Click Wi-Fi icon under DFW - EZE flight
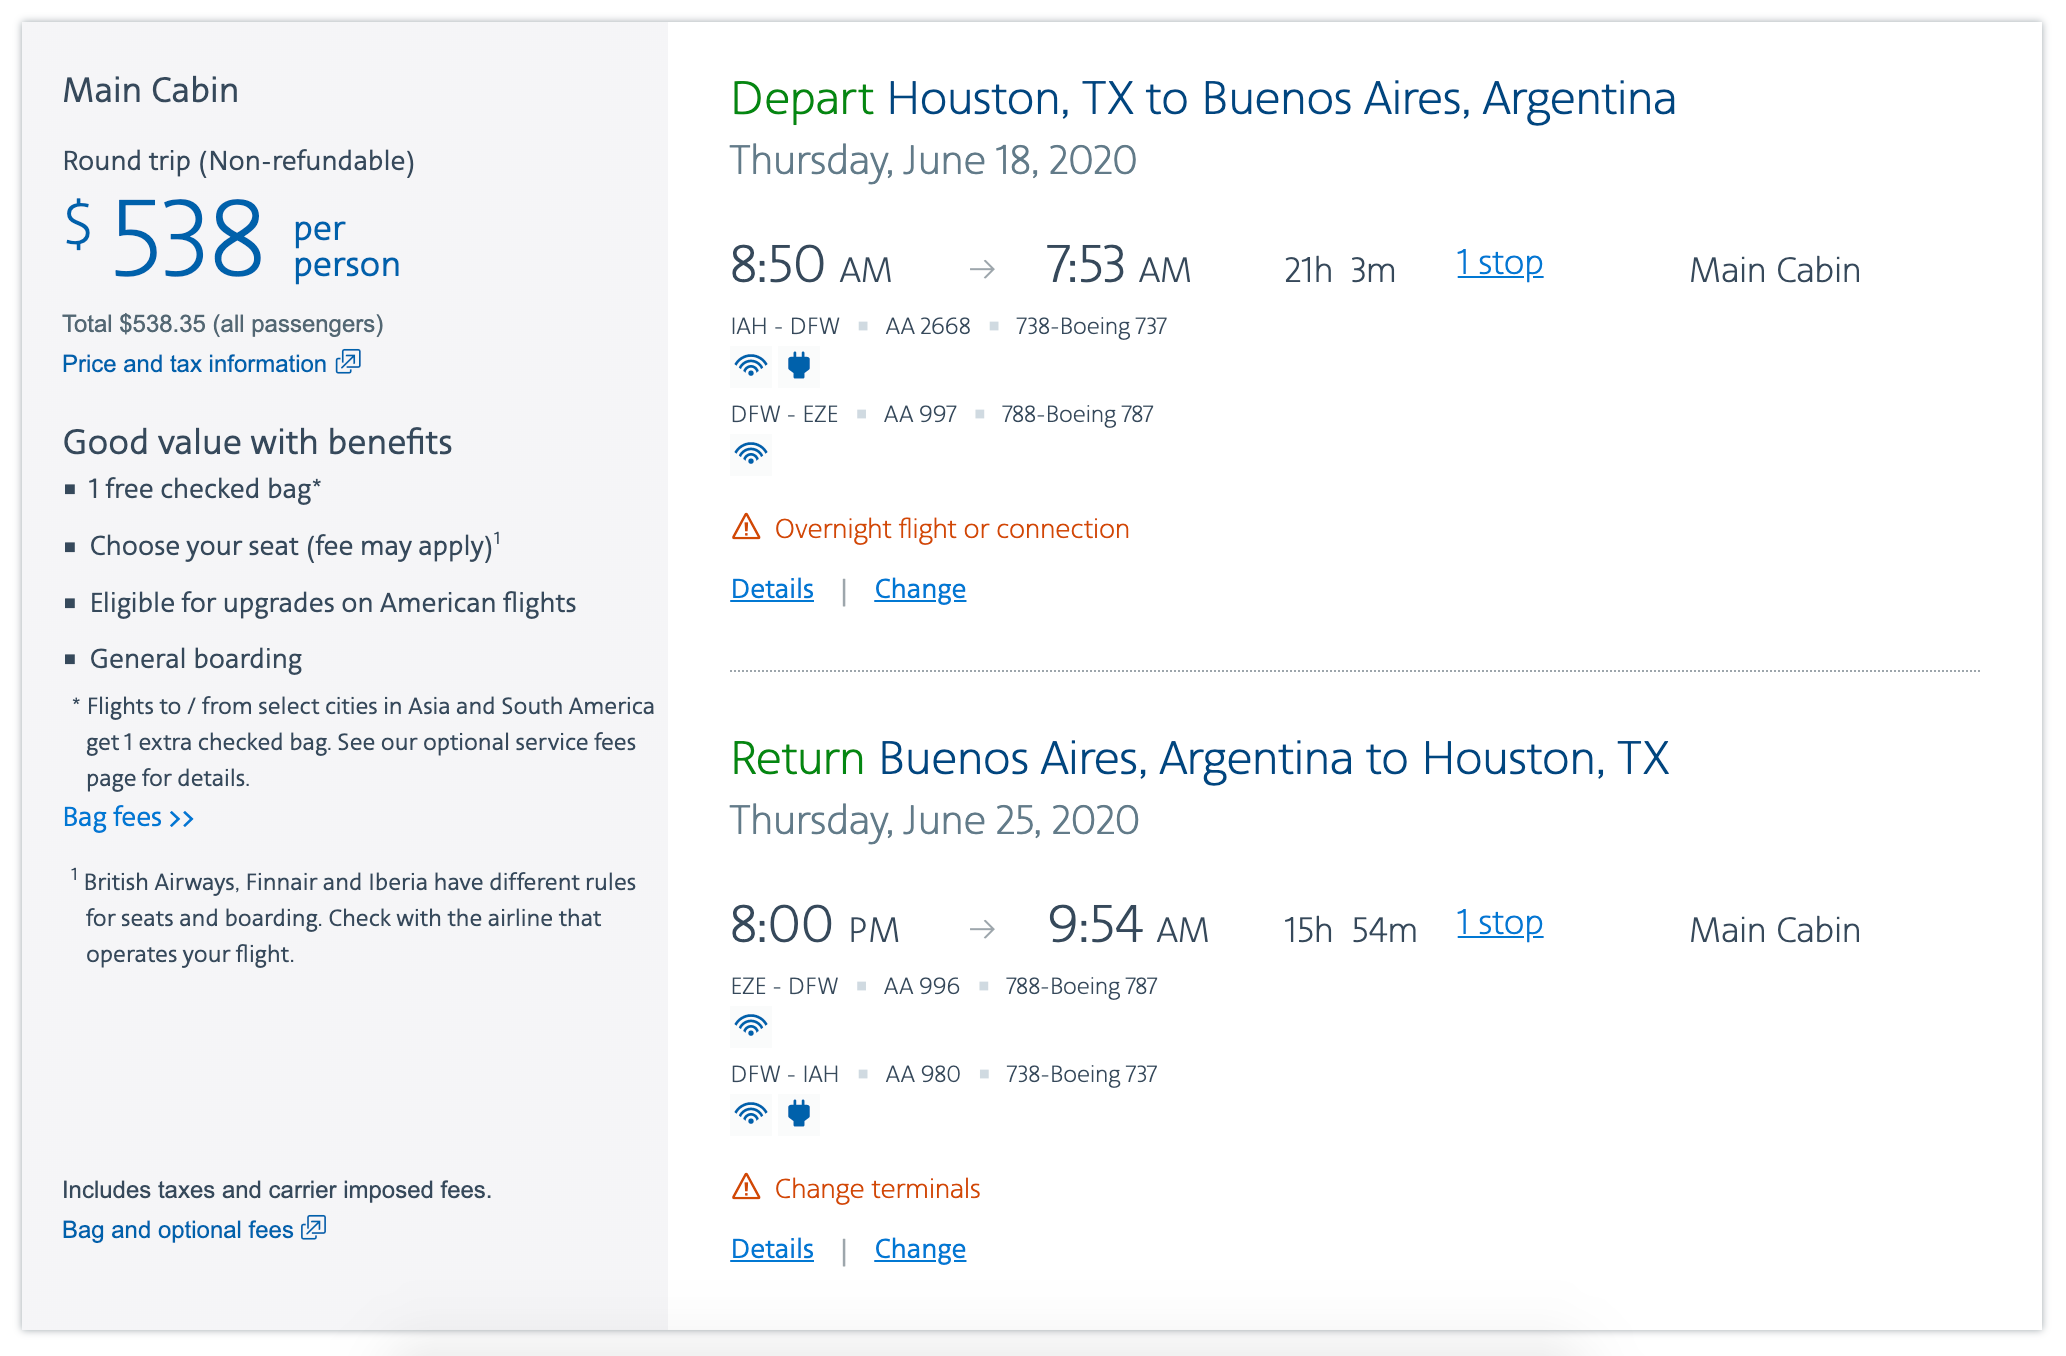The height and width of the screenshot is (1356, 2066). point(750,454)
